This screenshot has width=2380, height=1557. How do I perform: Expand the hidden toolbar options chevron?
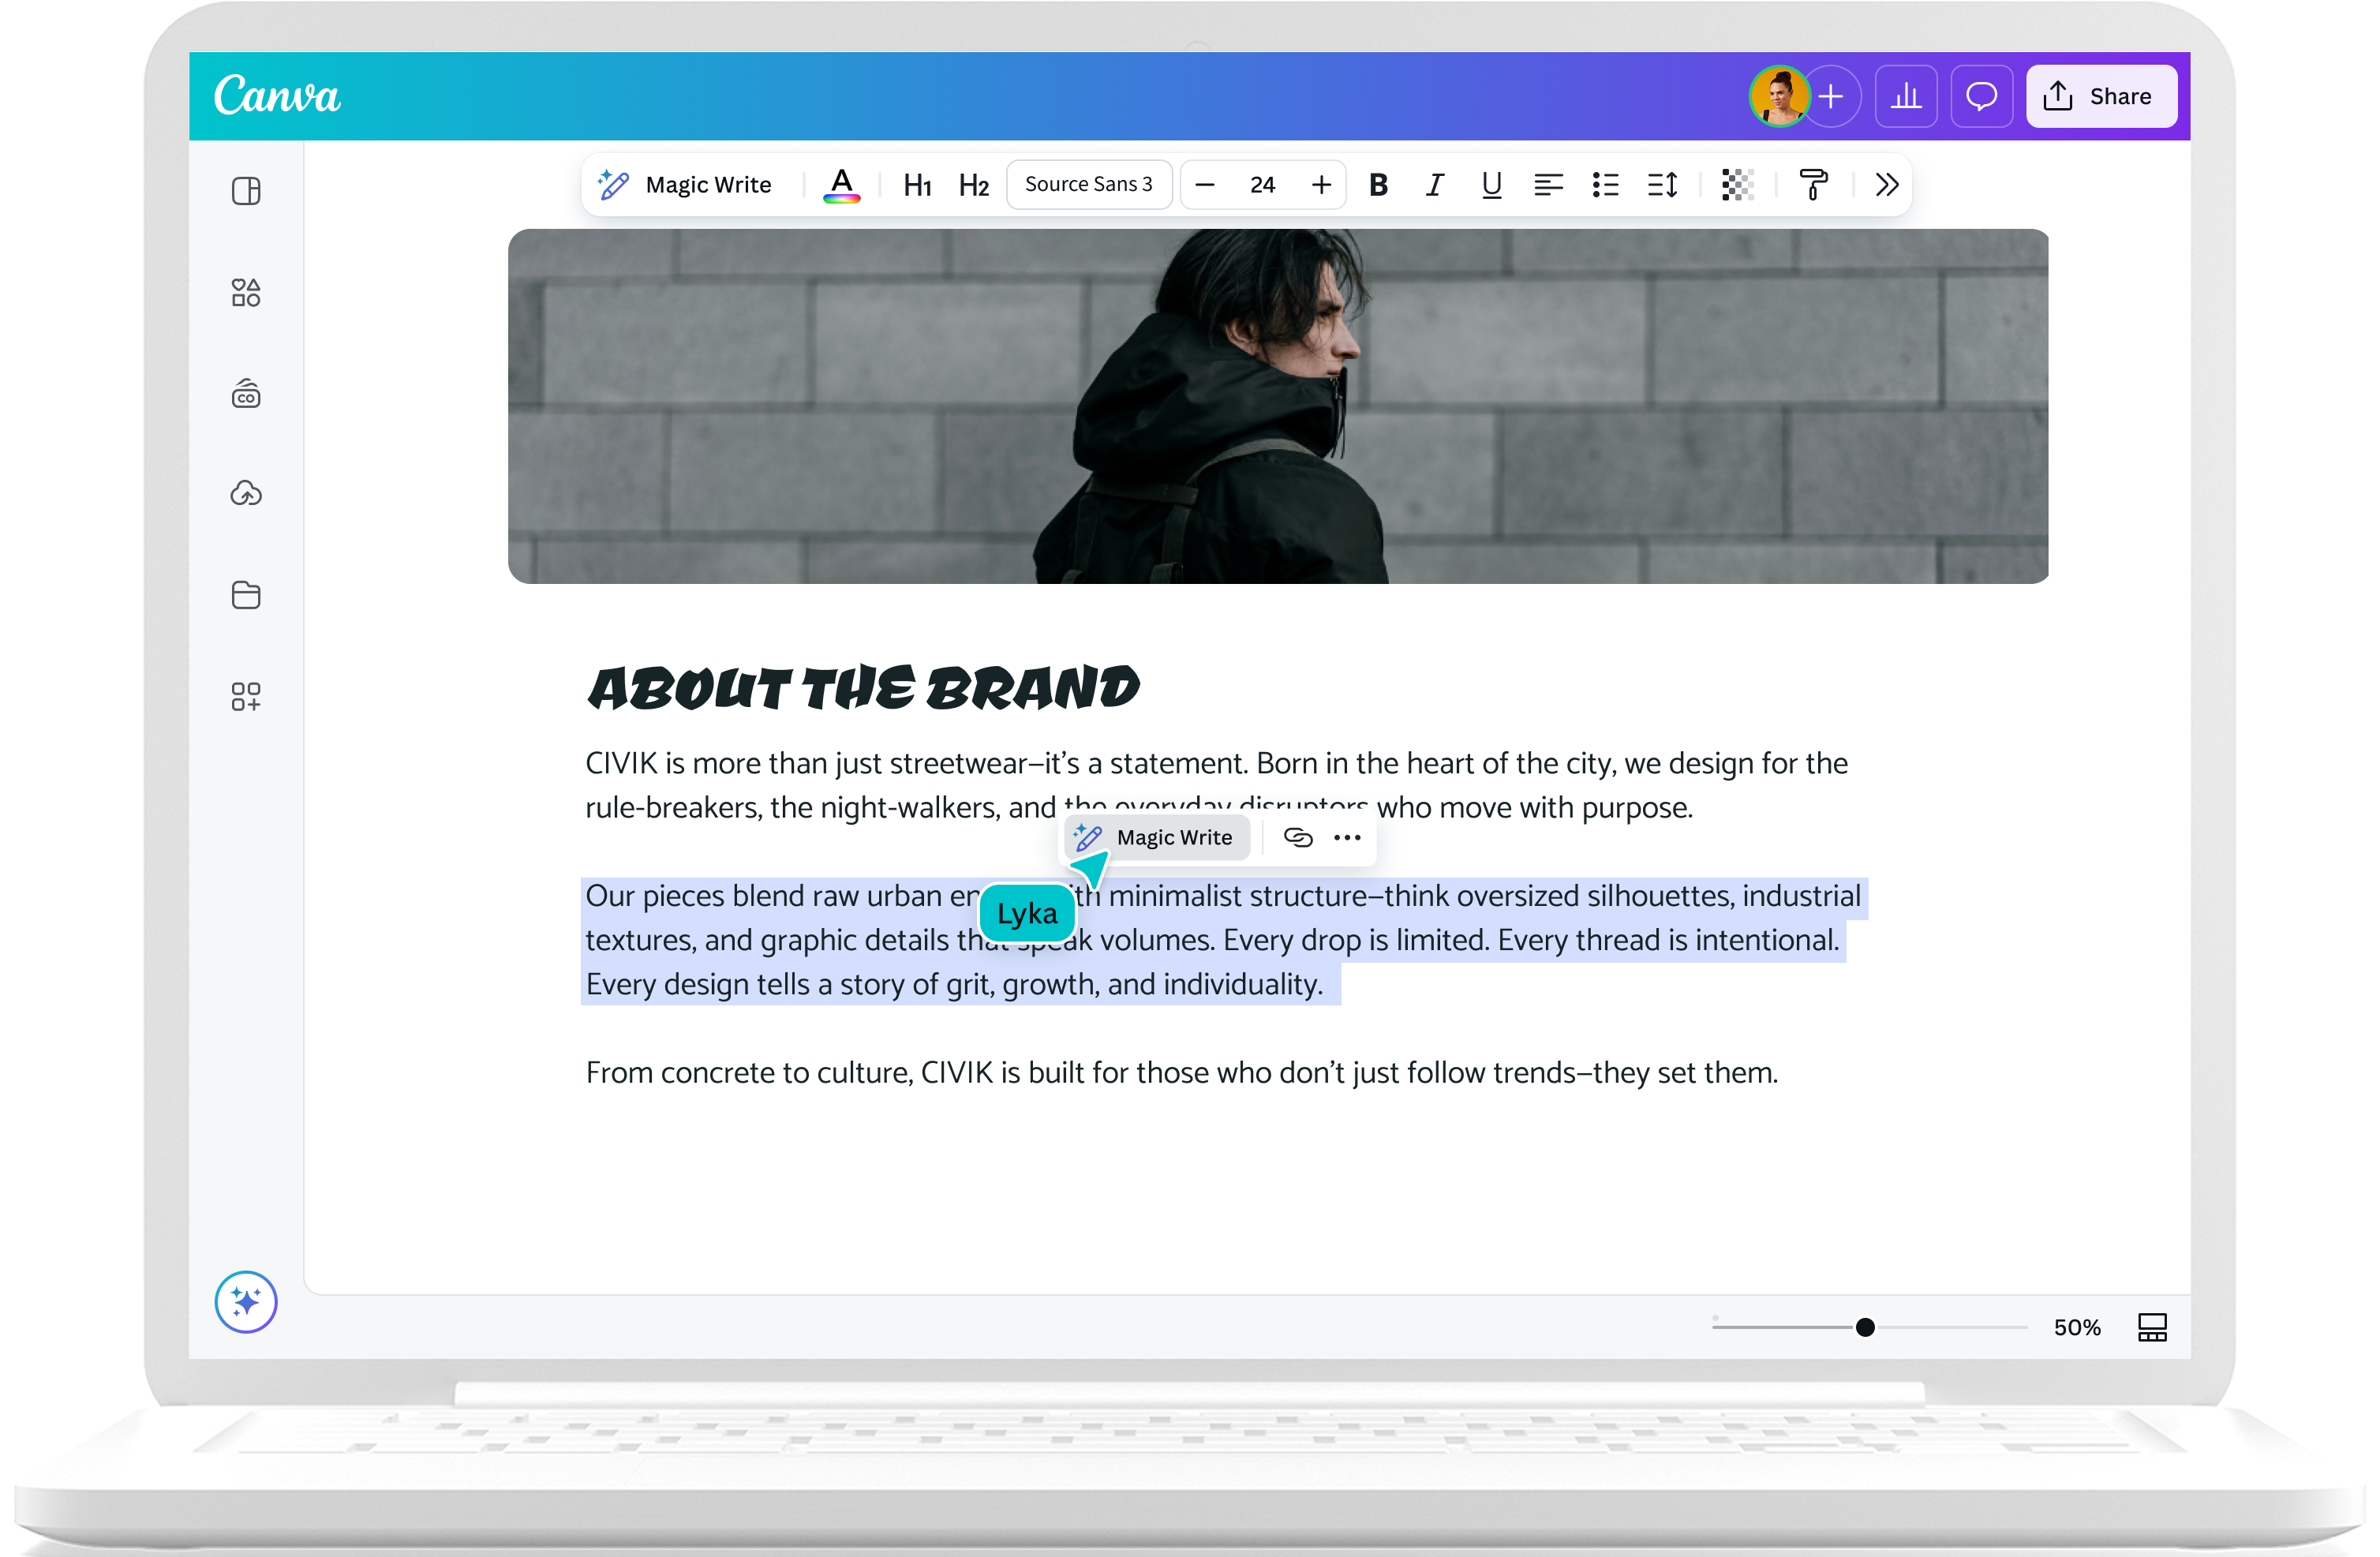click(1885, 184)
